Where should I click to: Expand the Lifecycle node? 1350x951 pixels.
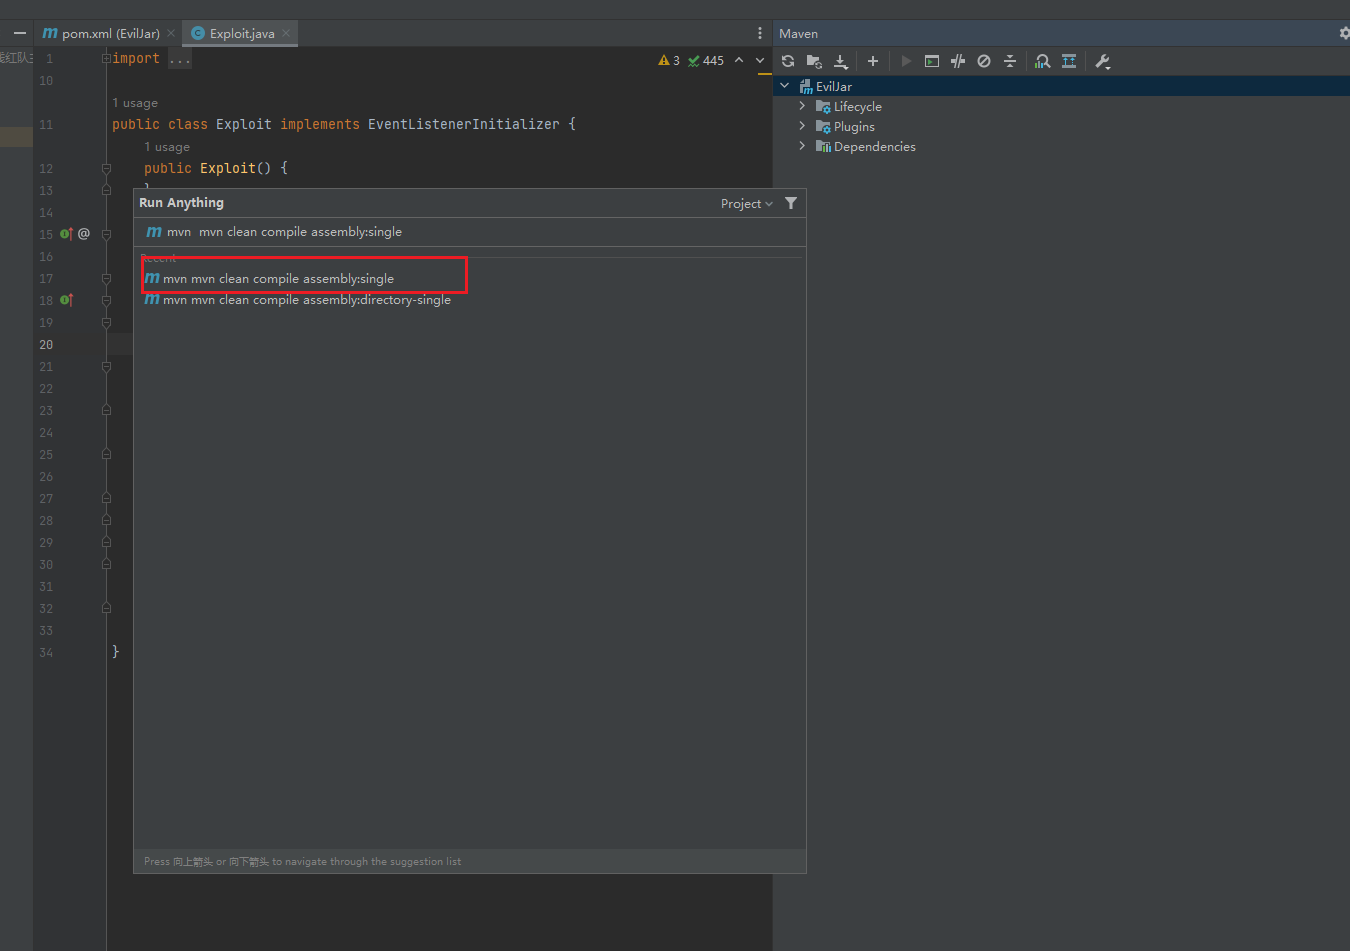(x=802, y=106)
